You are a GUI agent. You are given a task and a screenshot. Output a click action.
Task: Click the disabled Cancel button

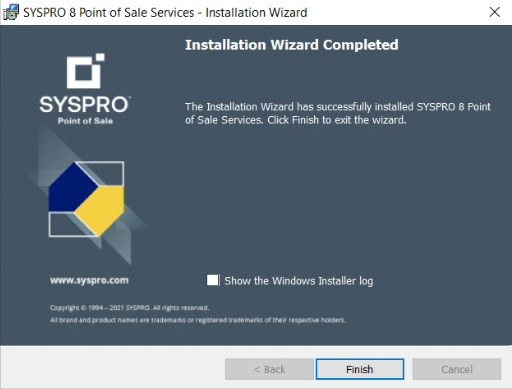[457, 369]
